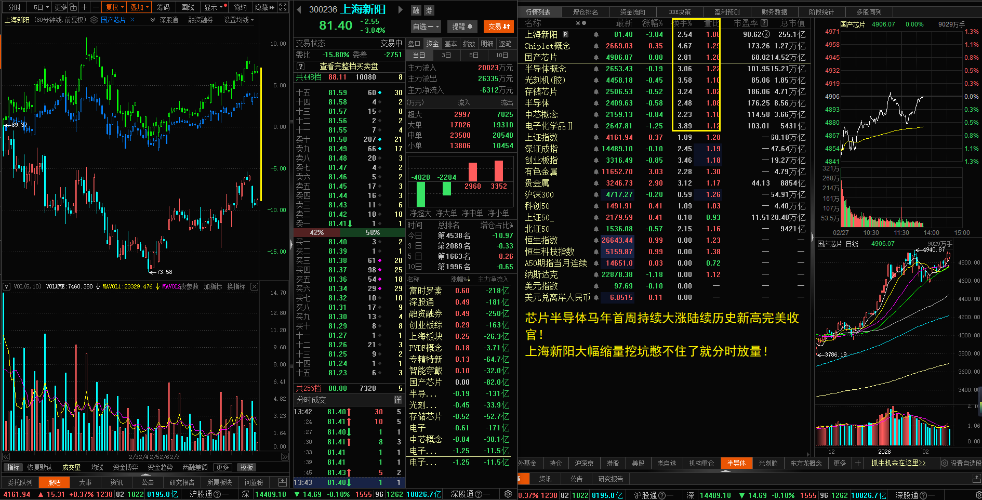The image size is (982, 500).
Task: Click layers icon beside 上海新阳 chart title
Action: tap(93, 19)
